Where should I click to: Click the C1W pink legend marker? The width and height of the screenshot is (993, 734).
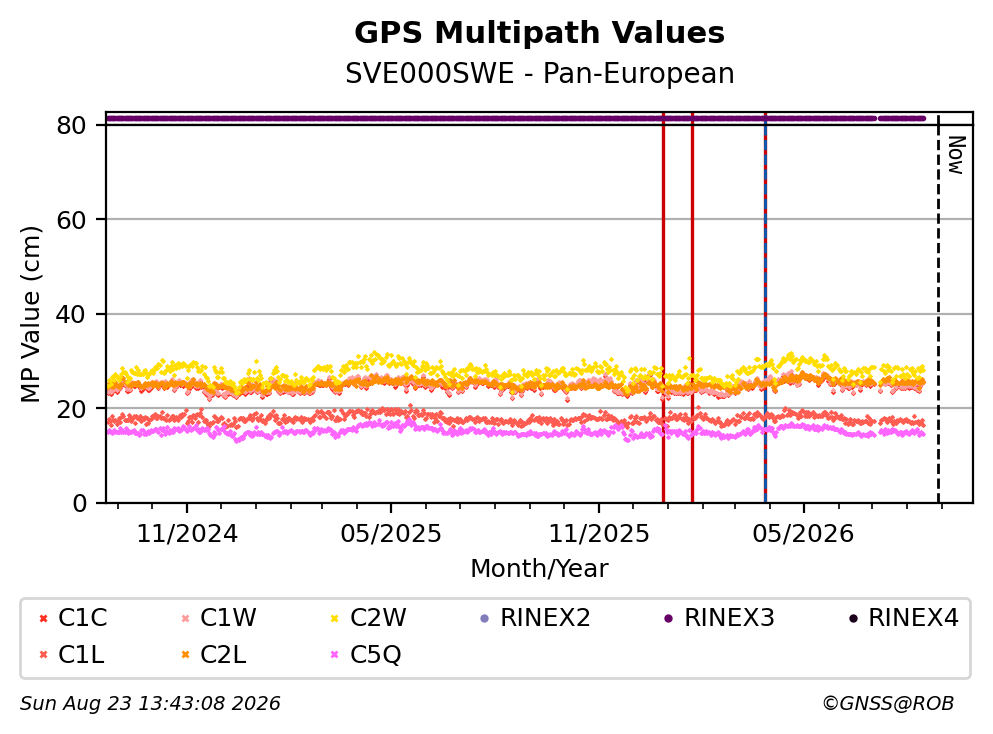[186, 619]
